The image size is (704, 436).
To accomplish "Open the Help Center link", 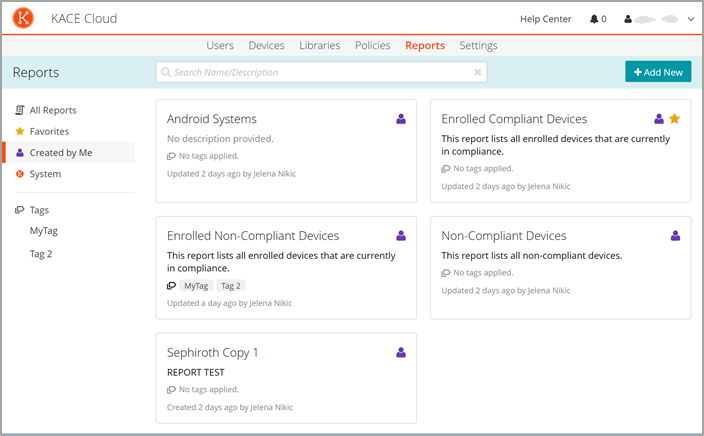I will (544, 19).
